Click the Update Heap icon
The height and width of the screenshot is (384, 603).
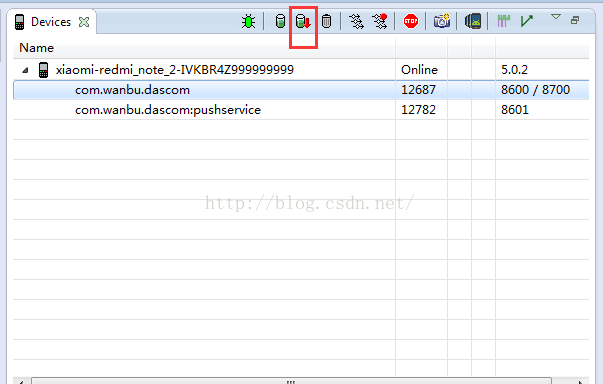click(280, 21)
